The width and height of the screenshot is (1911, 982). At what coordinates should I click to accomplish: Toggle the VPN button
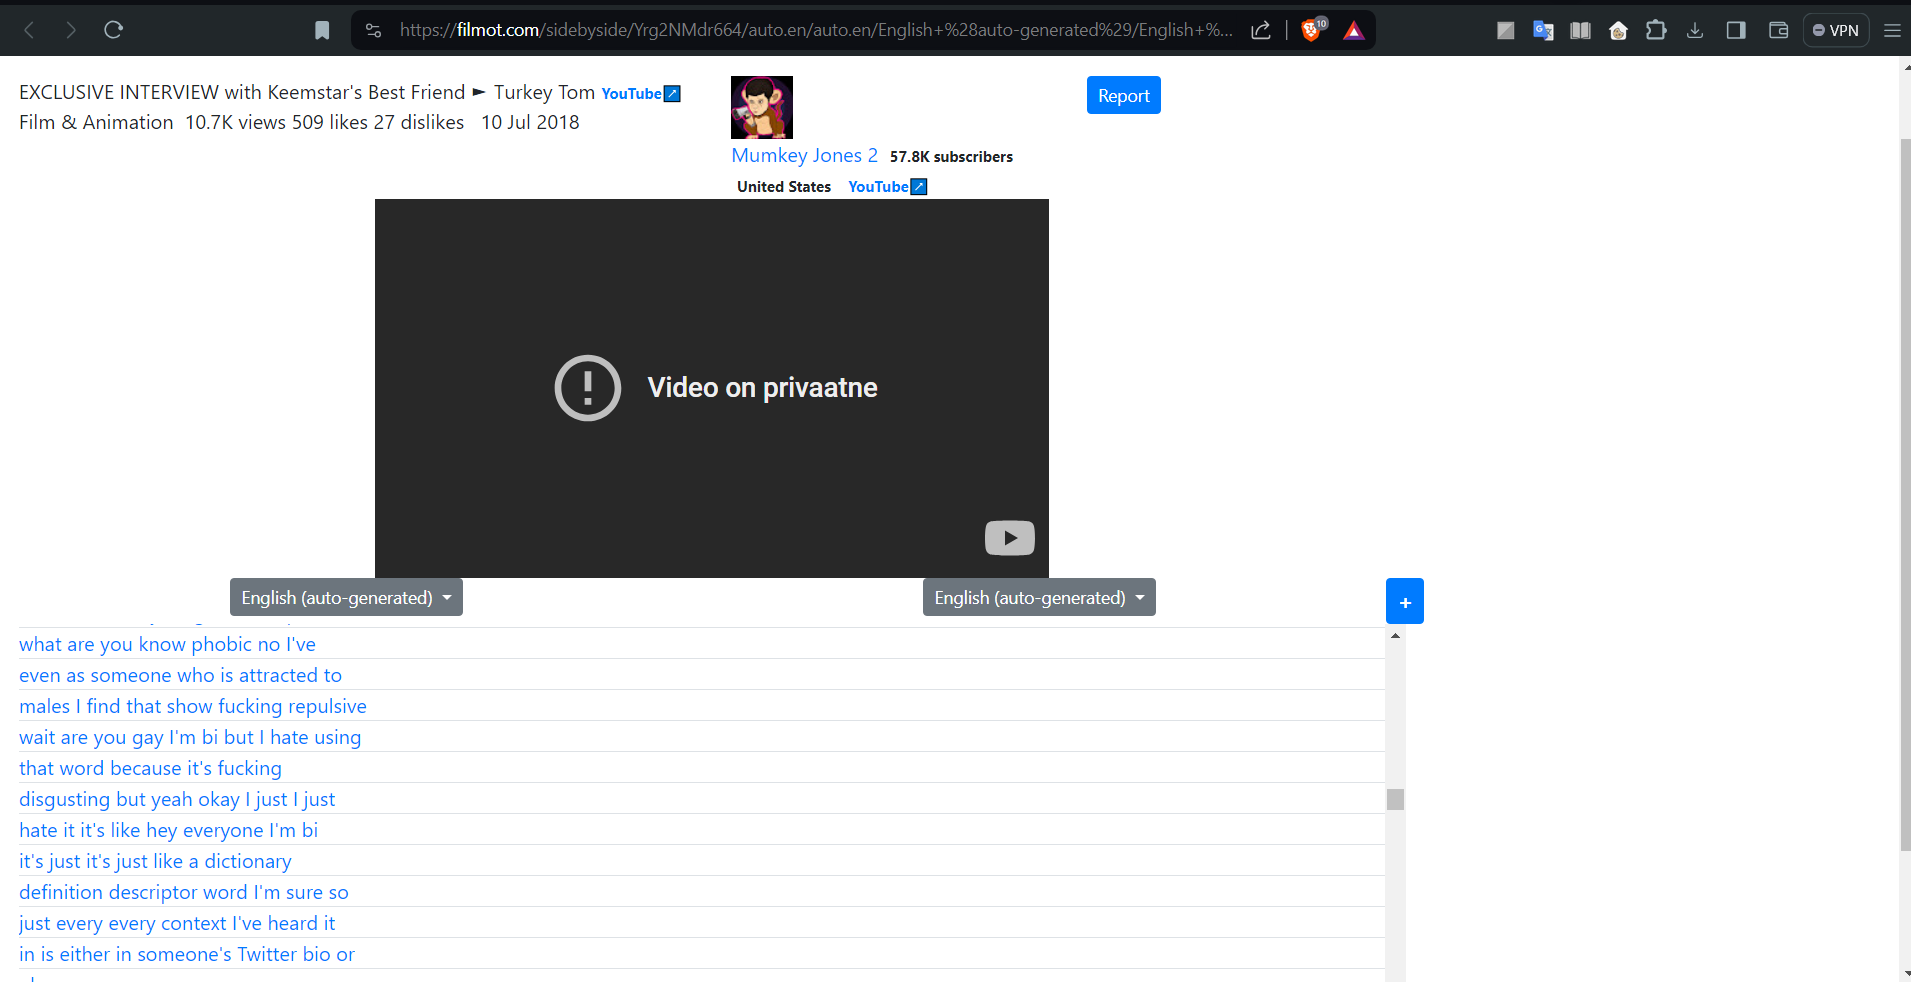pyautogui.click(x=1836, y=30)
